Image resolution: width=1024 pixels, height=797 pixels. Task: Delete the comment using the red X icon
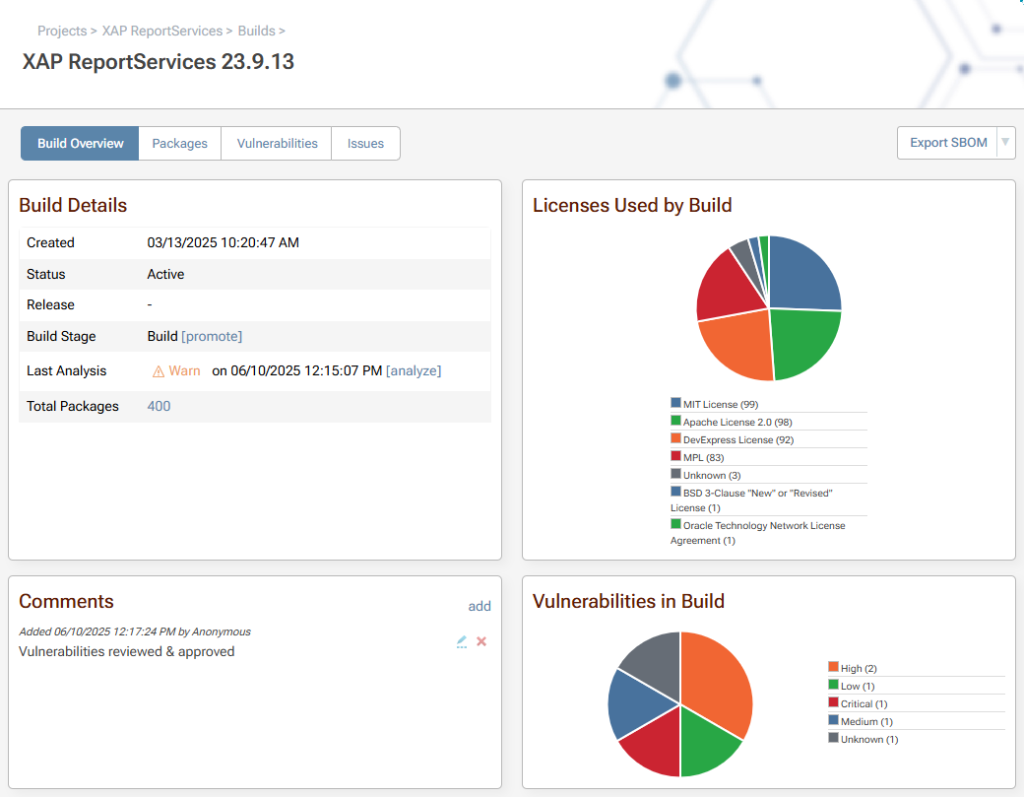481,641
